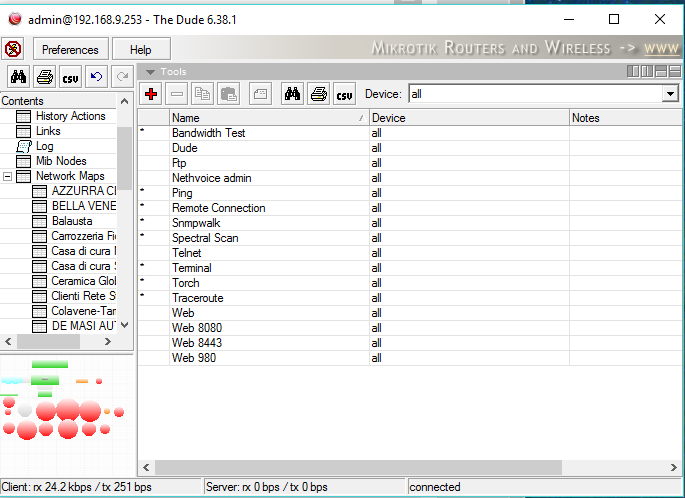Click the left pane print icon
685x498 pixels.
tap(45, 77)
